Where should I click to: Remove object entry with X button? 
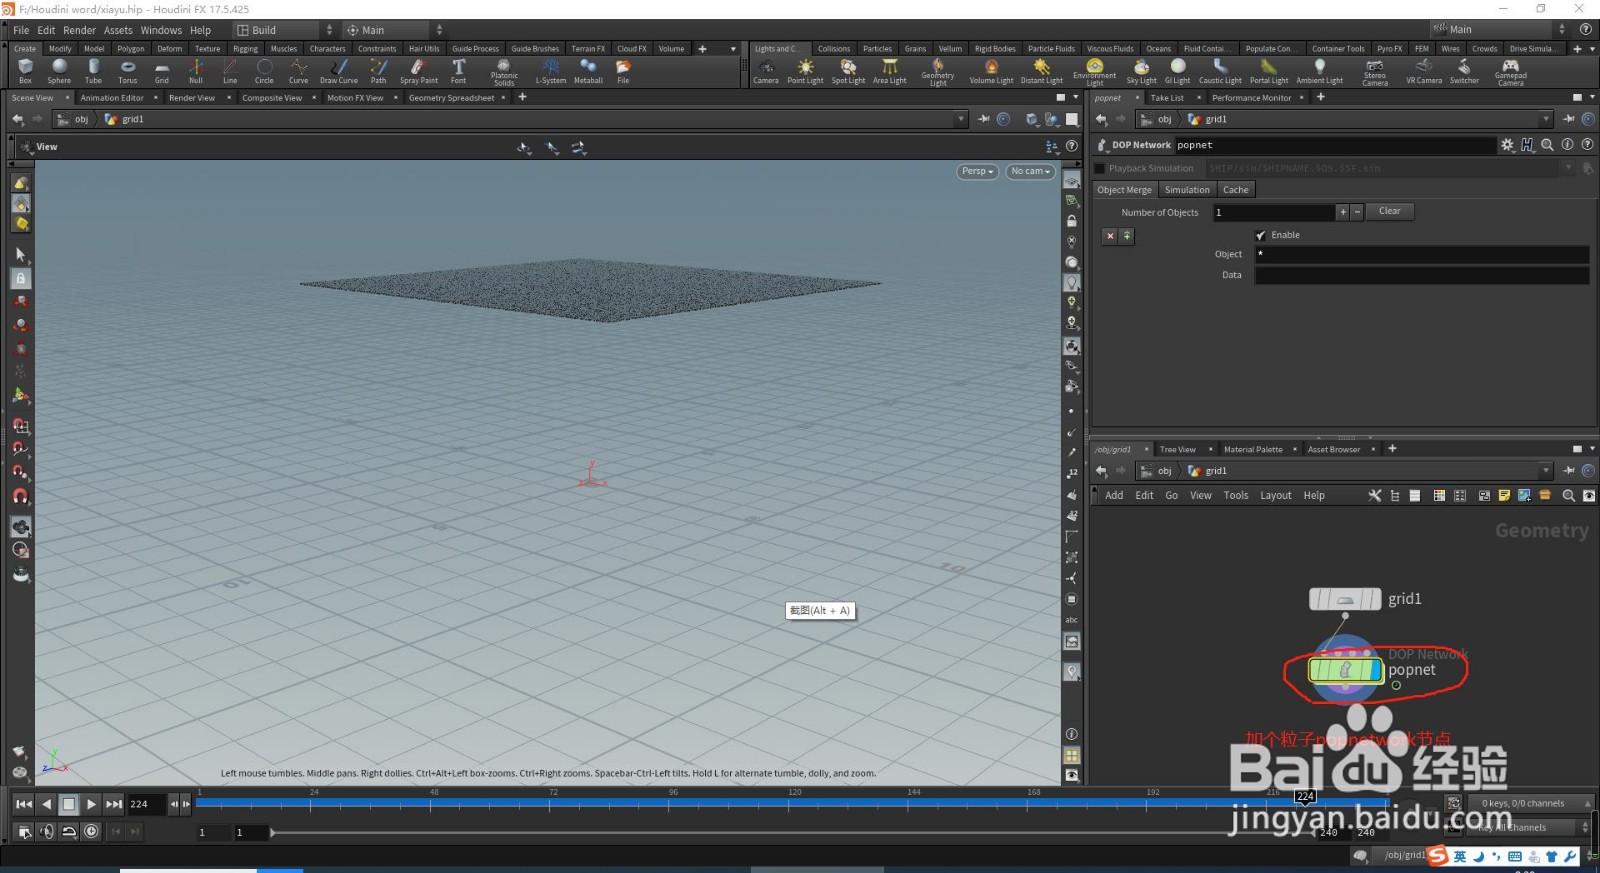[x=1110, y=236]
